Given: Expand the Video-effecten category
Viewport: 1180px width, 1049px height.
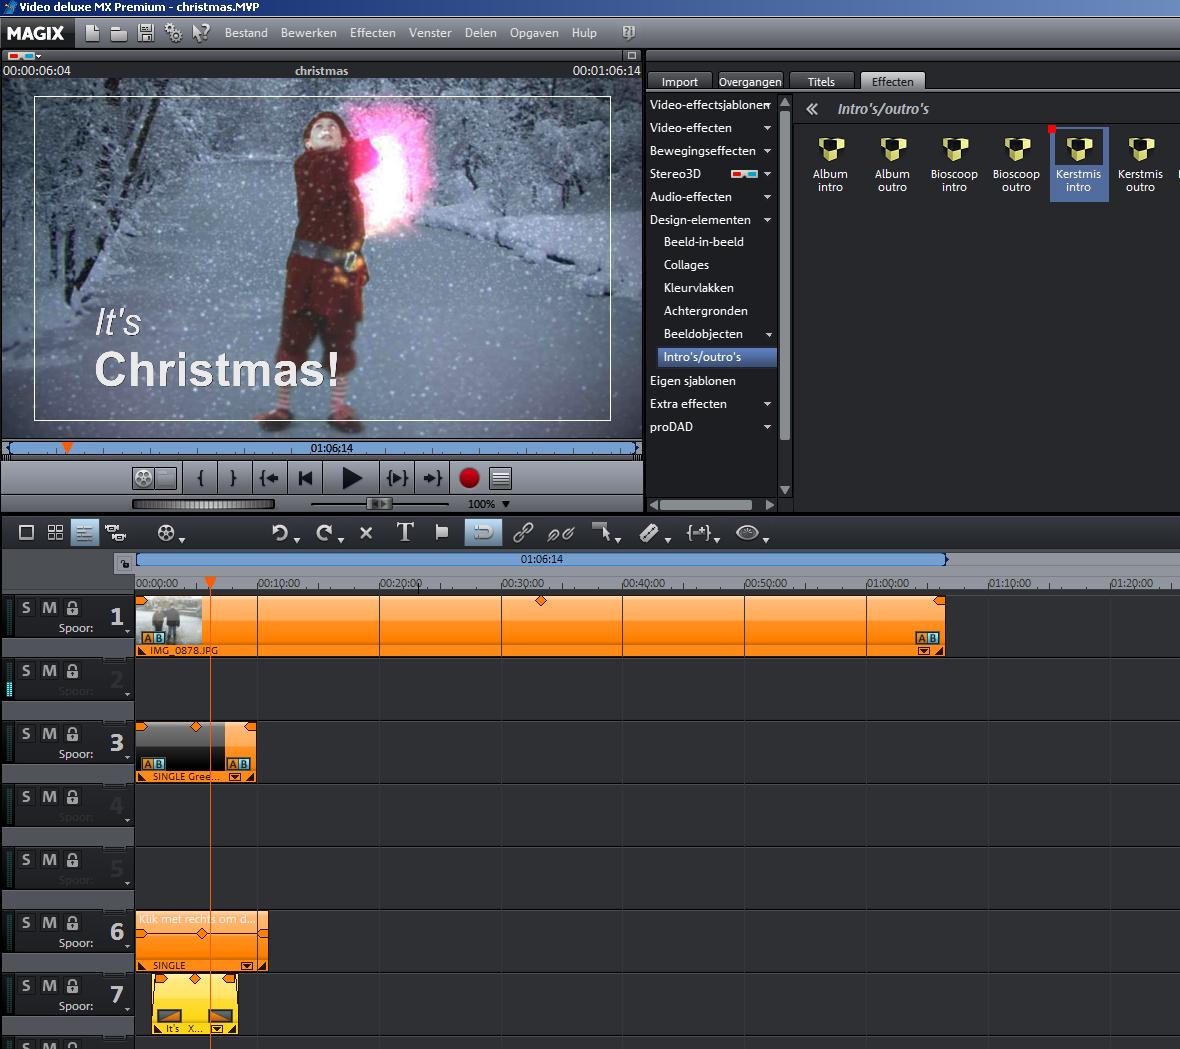Looking at the screenshot, I should (767, 128).
